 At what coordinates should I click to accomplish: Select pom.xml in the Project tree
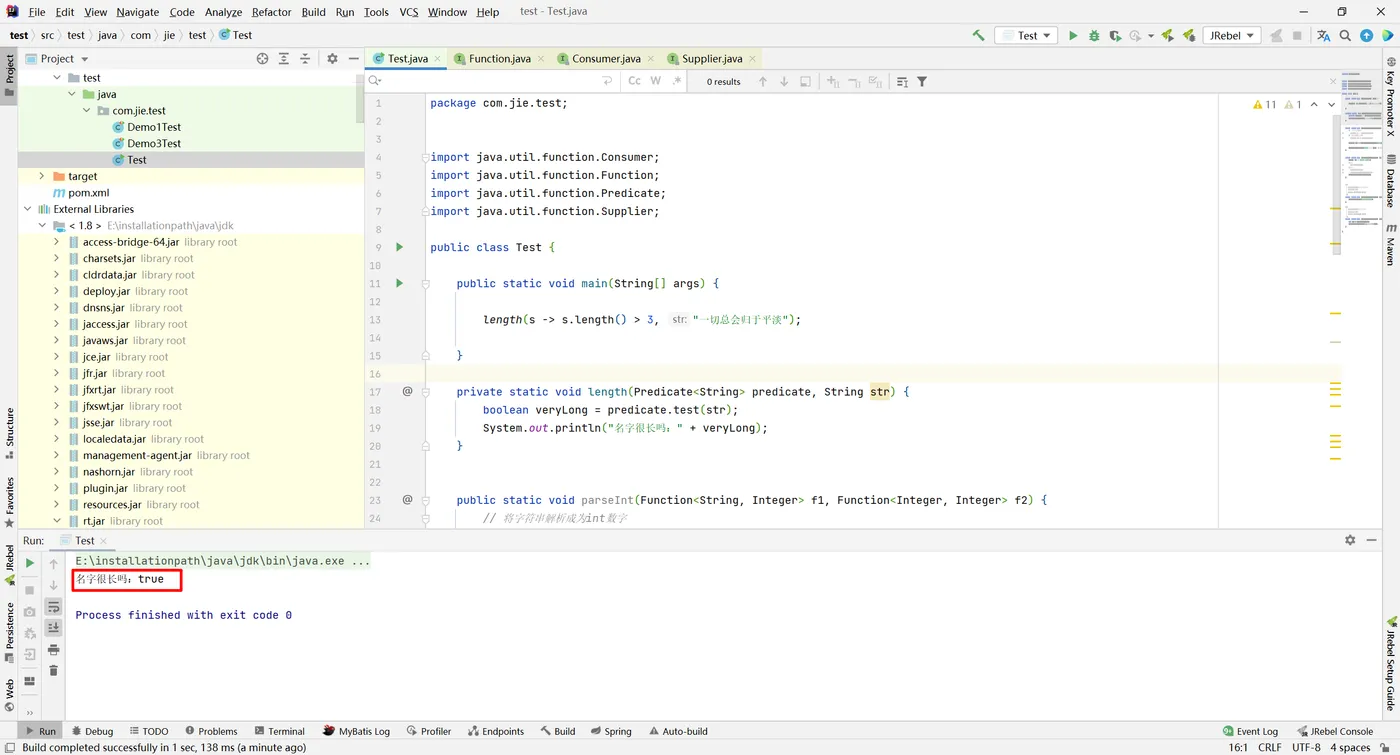pyautogui.click(x=89, y=193)
